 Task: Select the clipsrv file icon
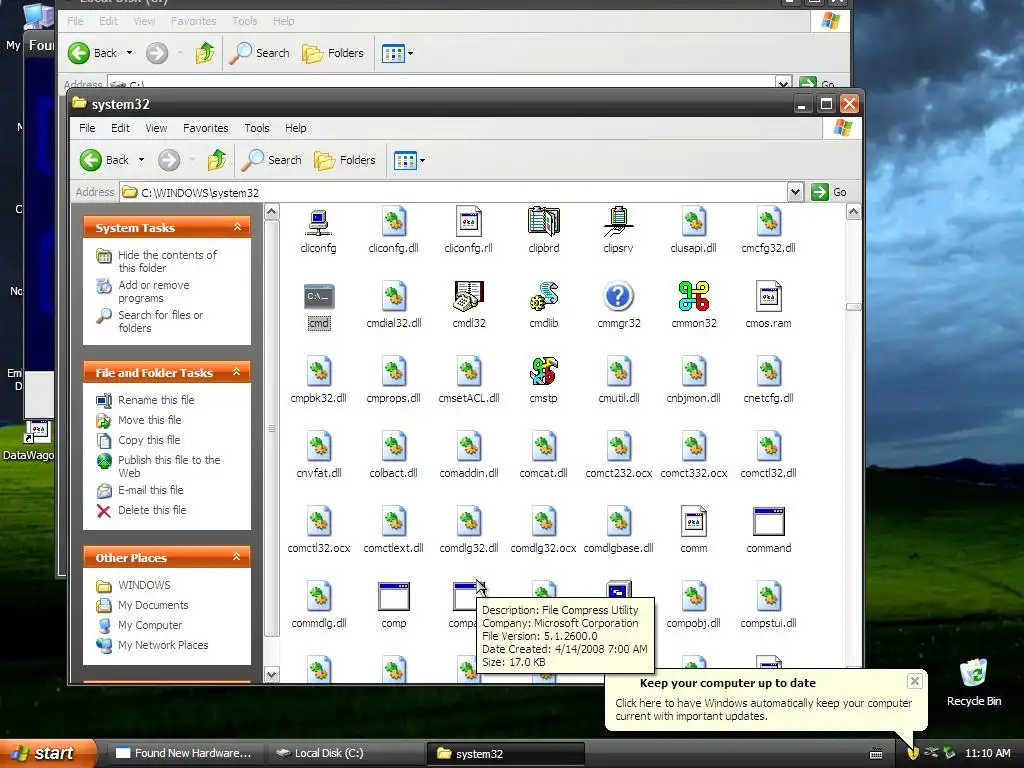click(x=618, y=222)
